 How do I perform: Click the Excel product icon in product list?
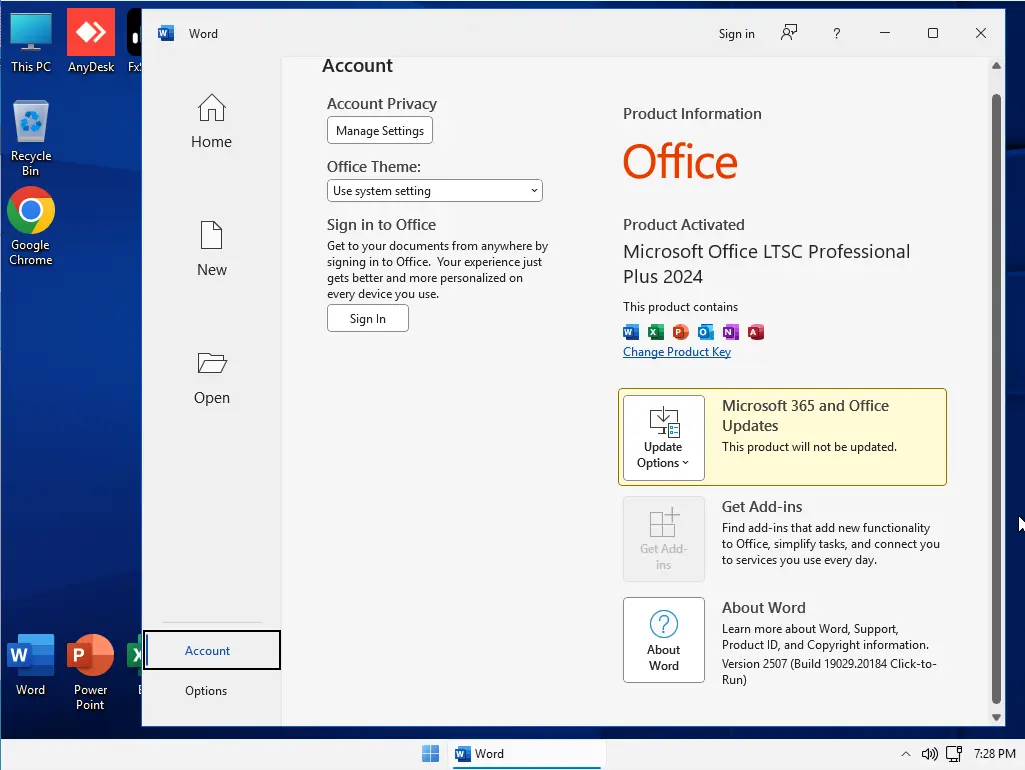tap(656, 332)
